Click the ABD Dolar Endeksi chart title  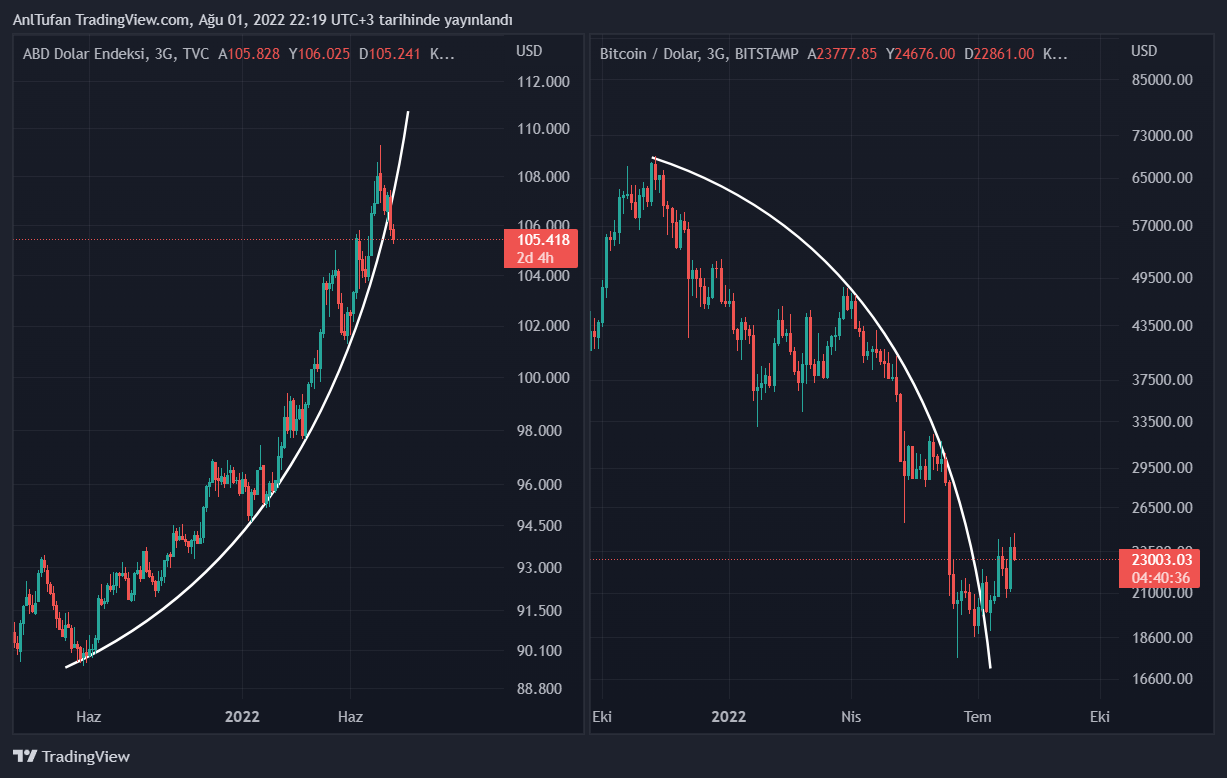pyautogui.click(x=116, y=54)
